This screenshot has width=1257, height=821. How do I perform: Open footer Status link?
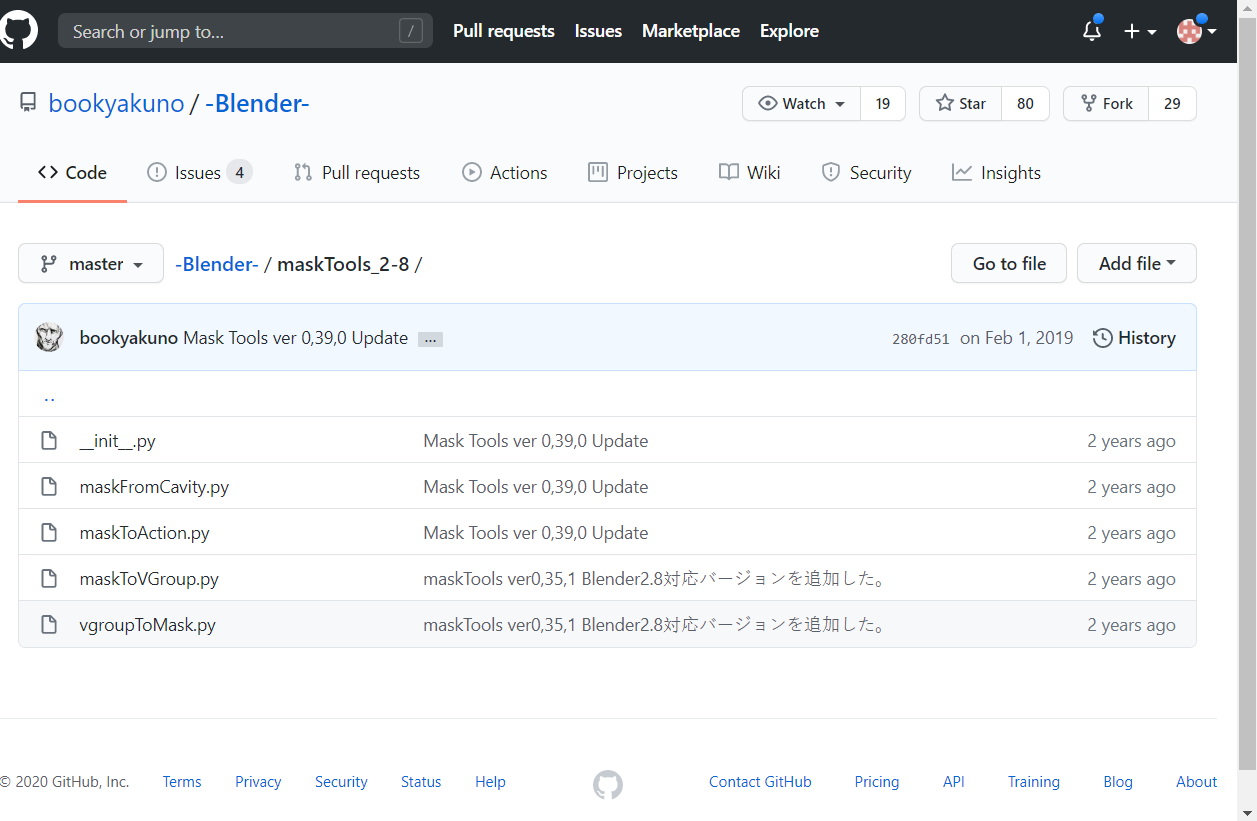[421, 782]
